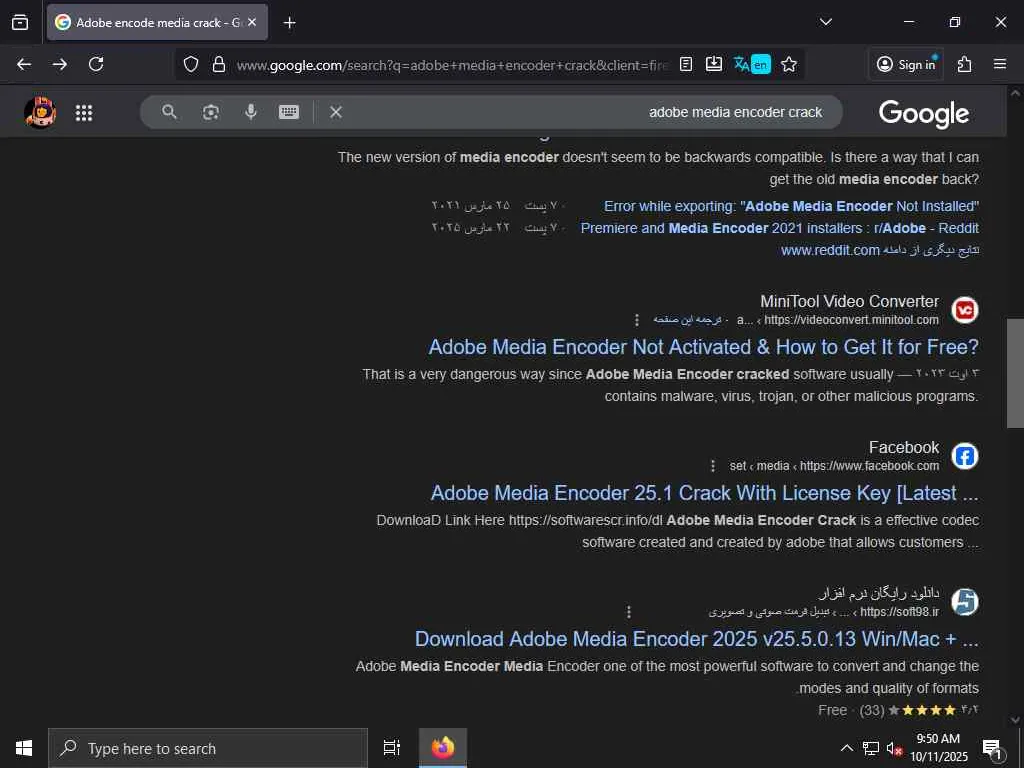This screenshot has height=768, width=1024.
Task: Submit search with magnifier icon
Action: [x=169, y=112]
